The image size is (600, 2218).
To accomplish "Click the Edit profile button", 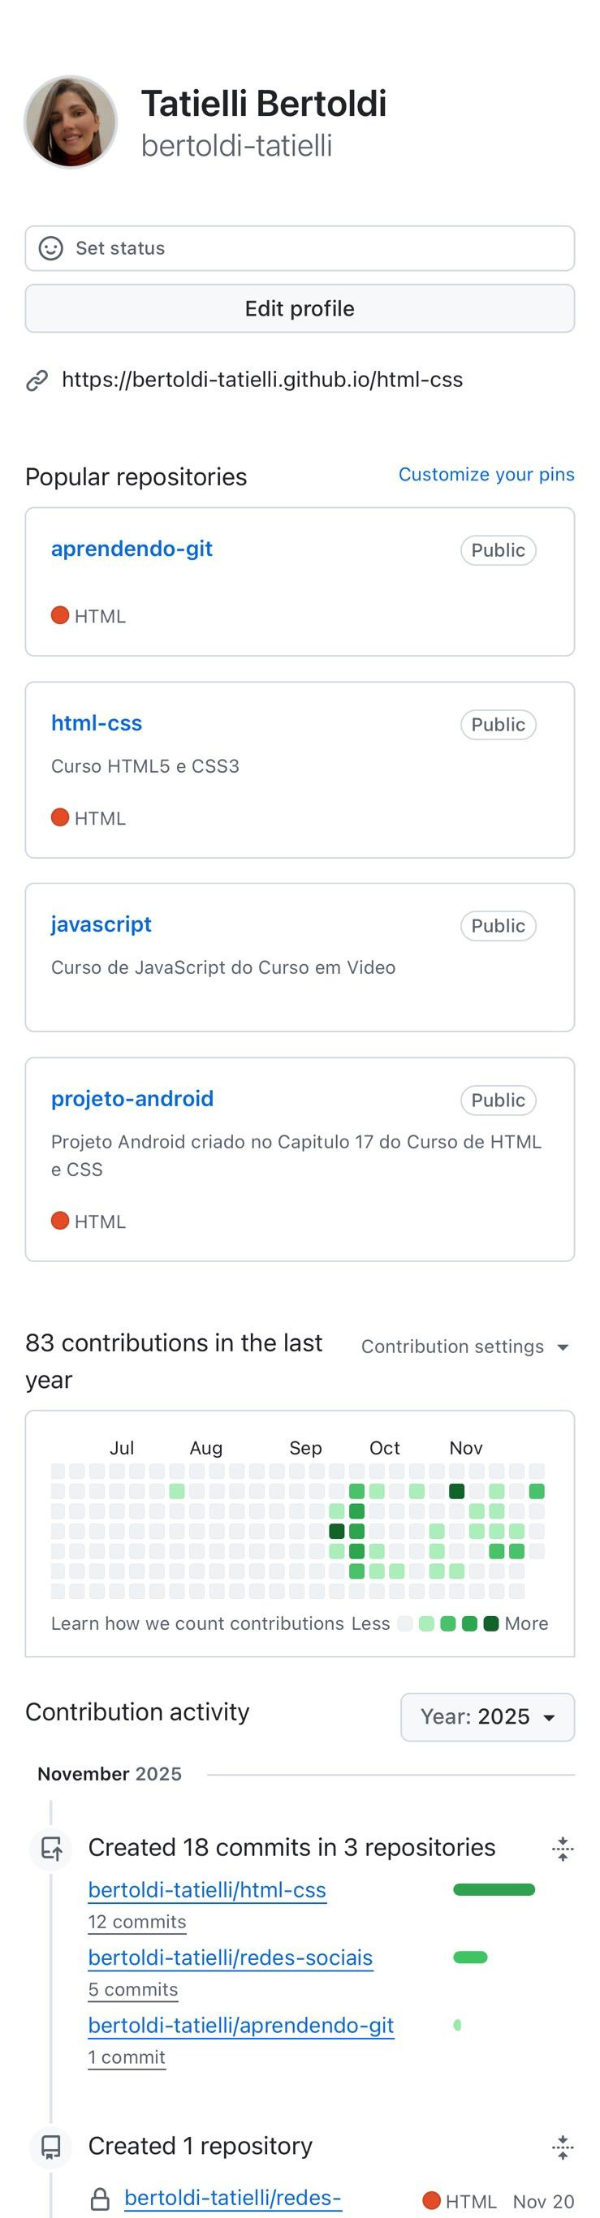I will pos(299,308).
